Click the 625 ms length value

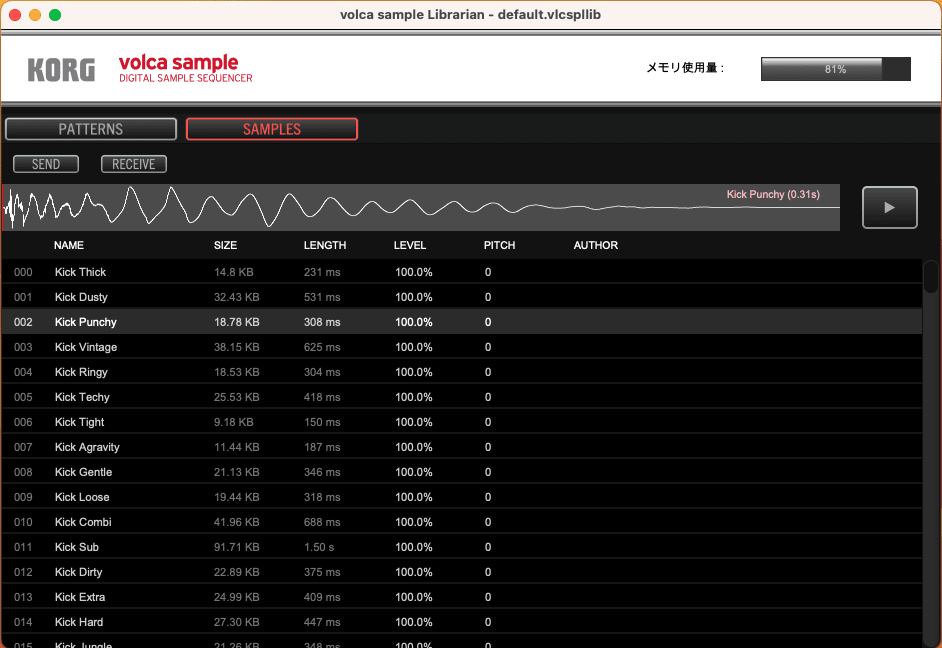pyautogui.click(x=322, y=347)
